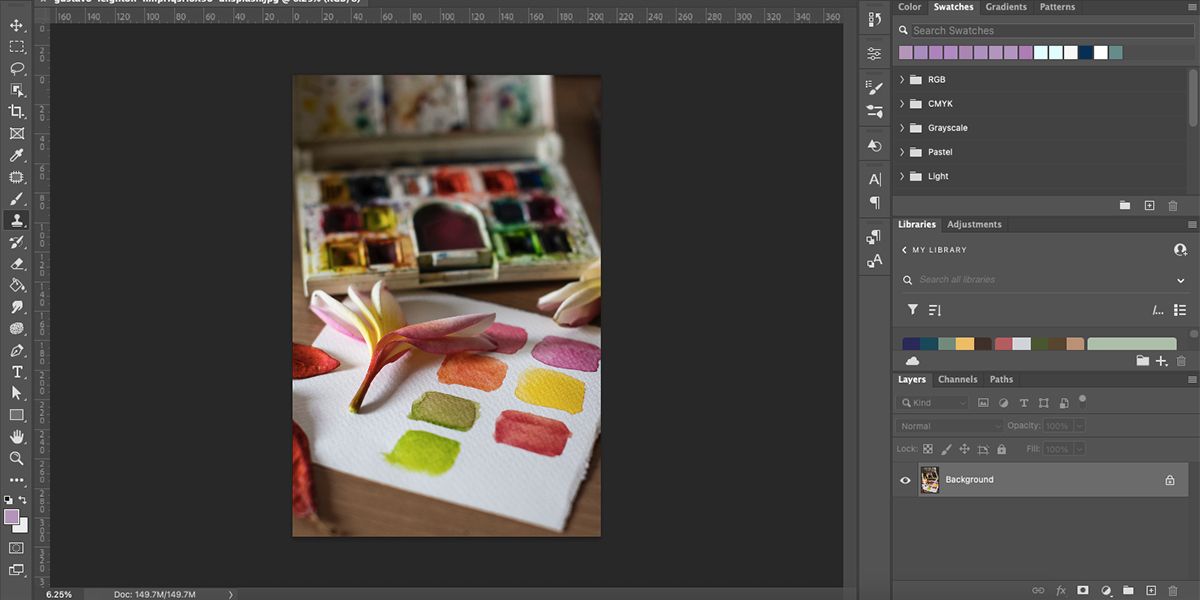1200x600 pixels.
Task: Expand the RGB swatch group
Action: (x=902, y=79)
